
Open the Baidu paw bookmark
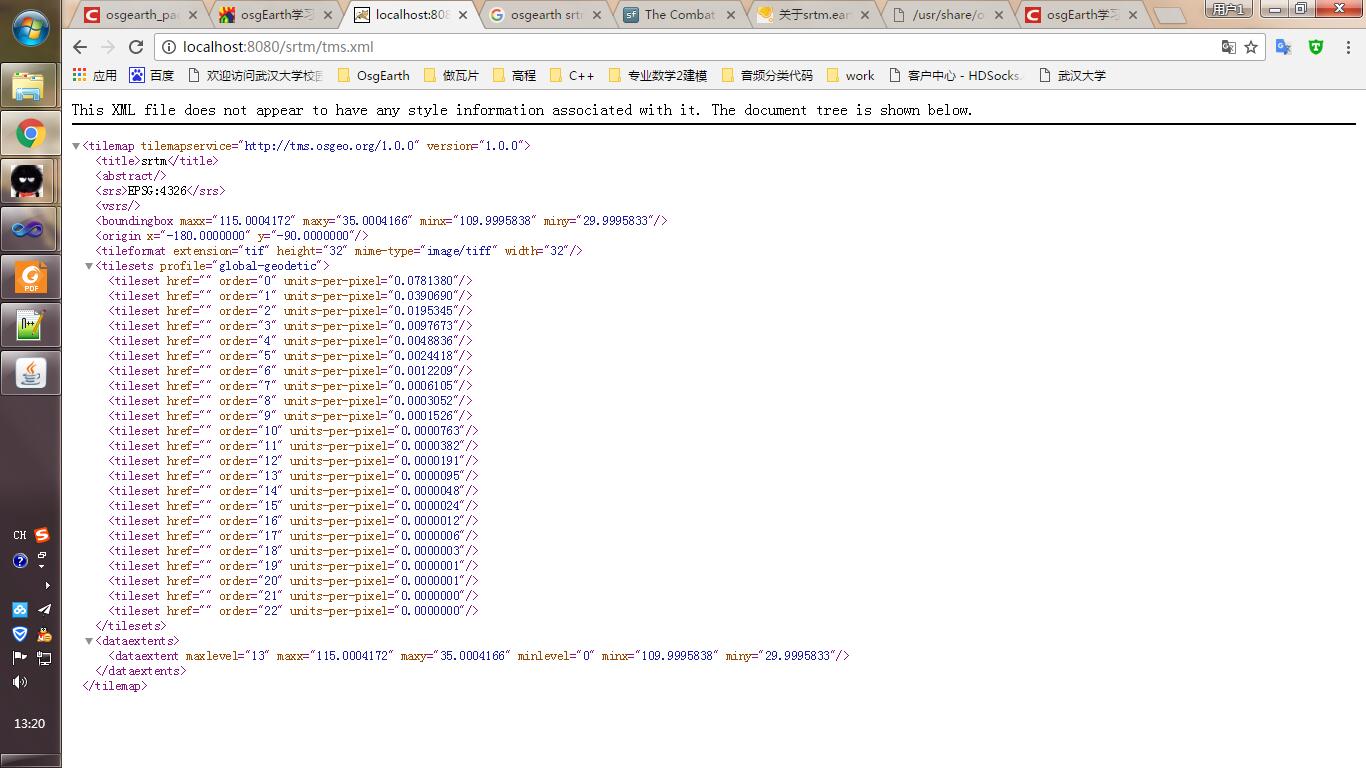pos(151,75)
